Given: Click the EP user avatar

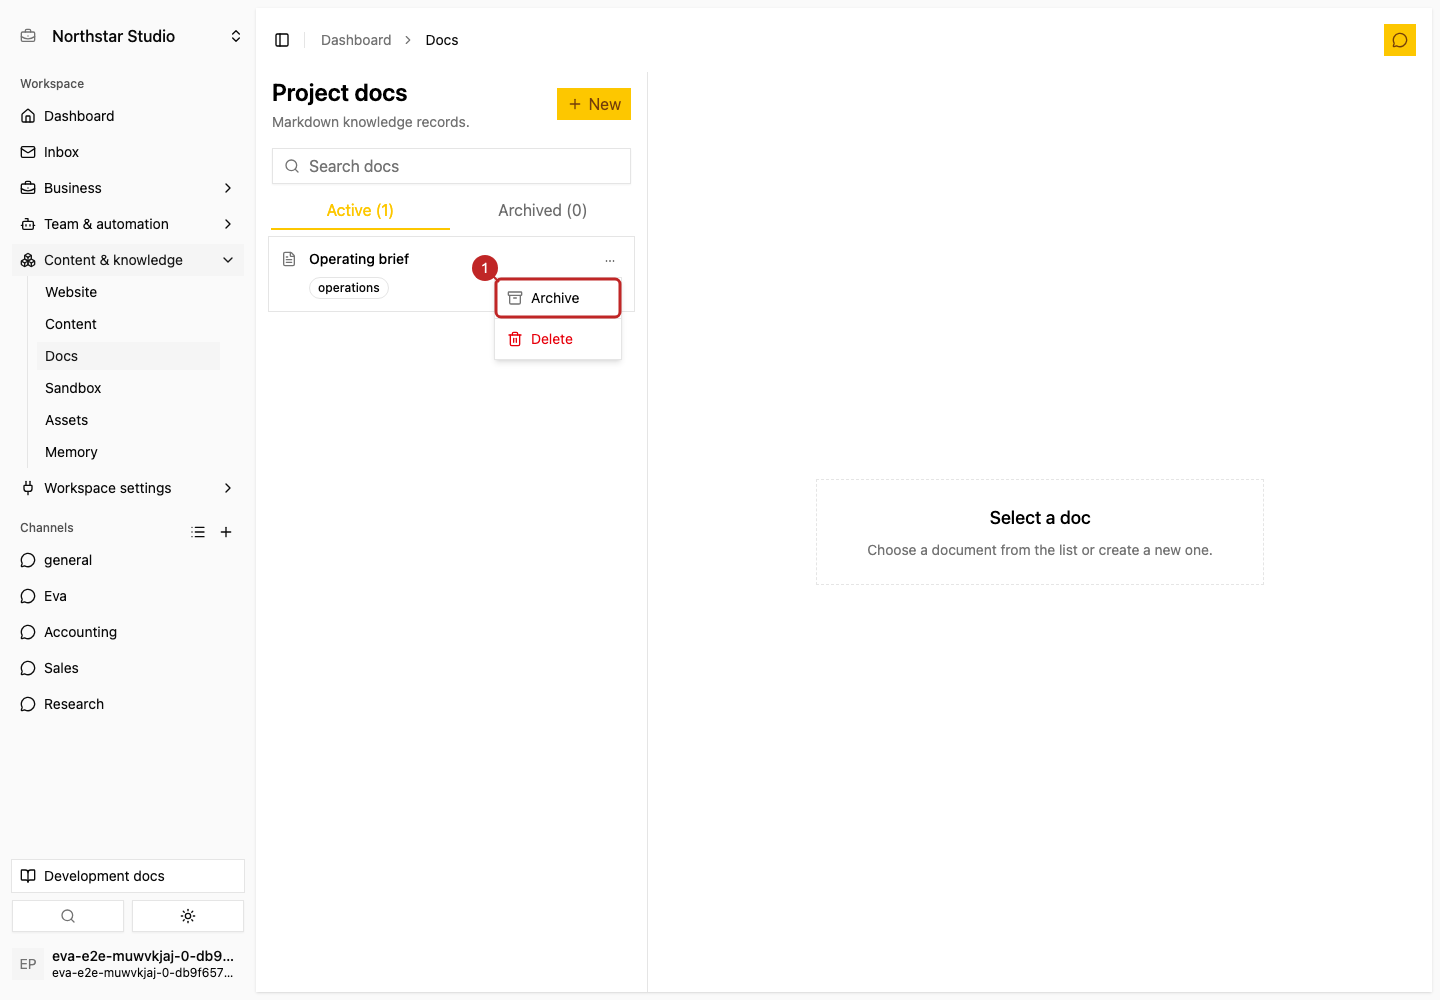Looking at the screenshot, I should pos(28,964).
